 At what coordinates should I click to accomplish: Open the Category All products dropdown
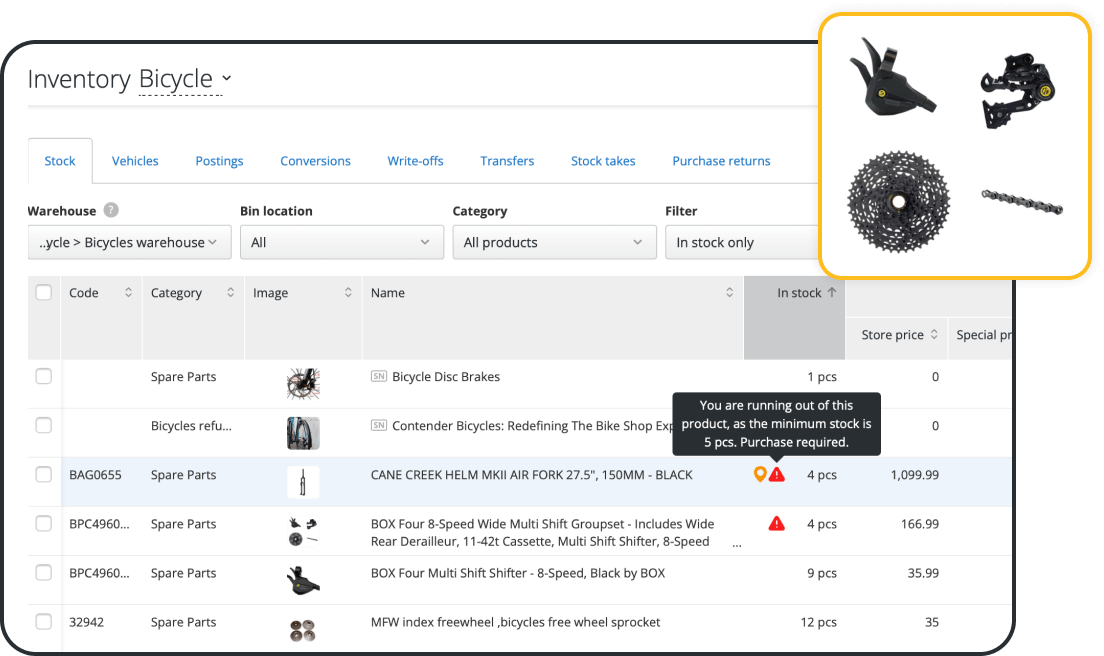point(553,242)
